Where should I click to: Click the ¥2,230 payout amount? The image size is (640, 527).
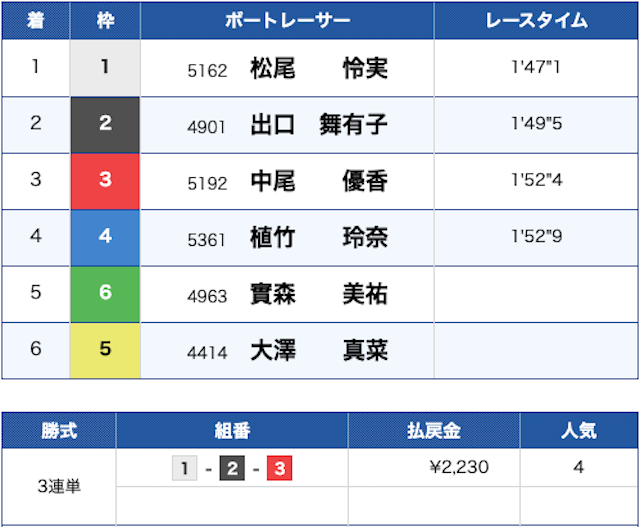coord(458,468)
